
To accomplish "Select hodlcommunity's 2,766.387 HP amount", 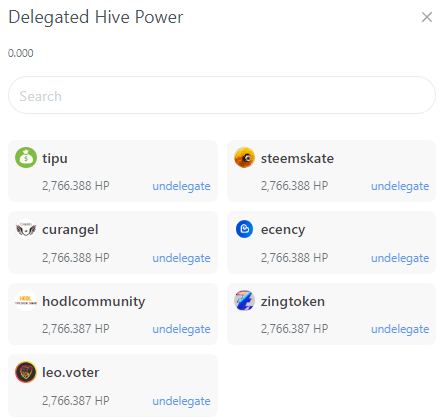I will tap(76, 329).
